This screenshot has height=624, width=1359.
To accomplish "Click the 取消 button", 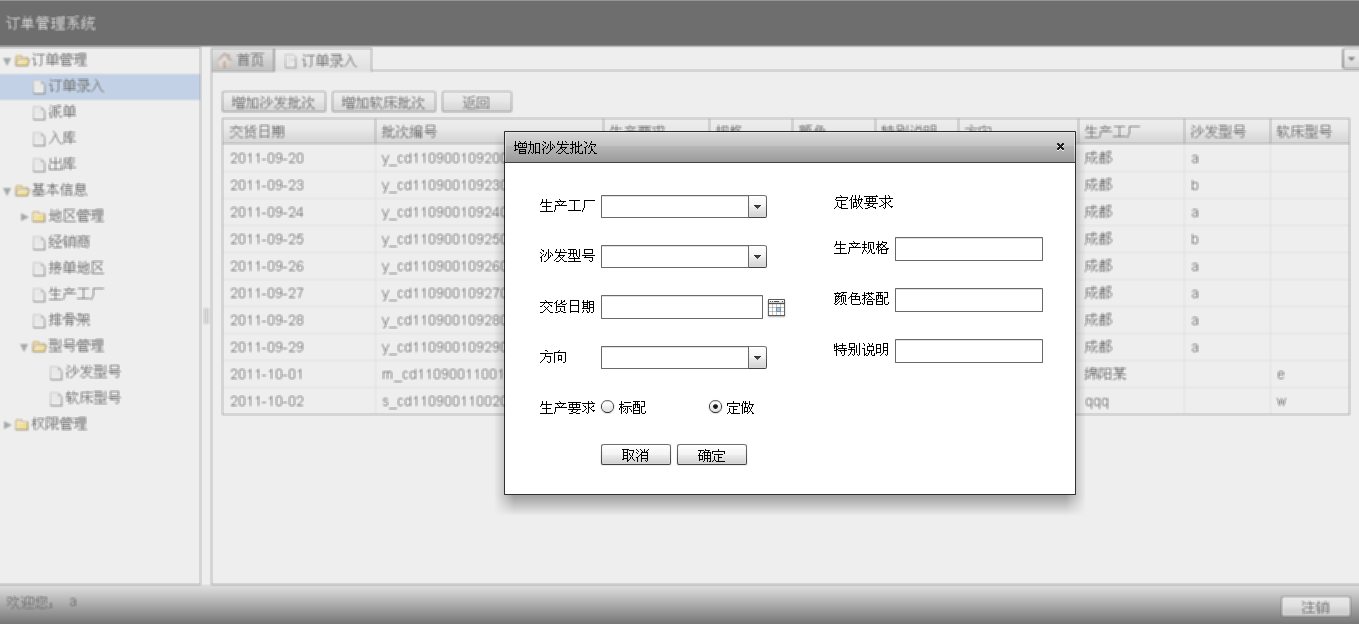I will pos(635,455).
